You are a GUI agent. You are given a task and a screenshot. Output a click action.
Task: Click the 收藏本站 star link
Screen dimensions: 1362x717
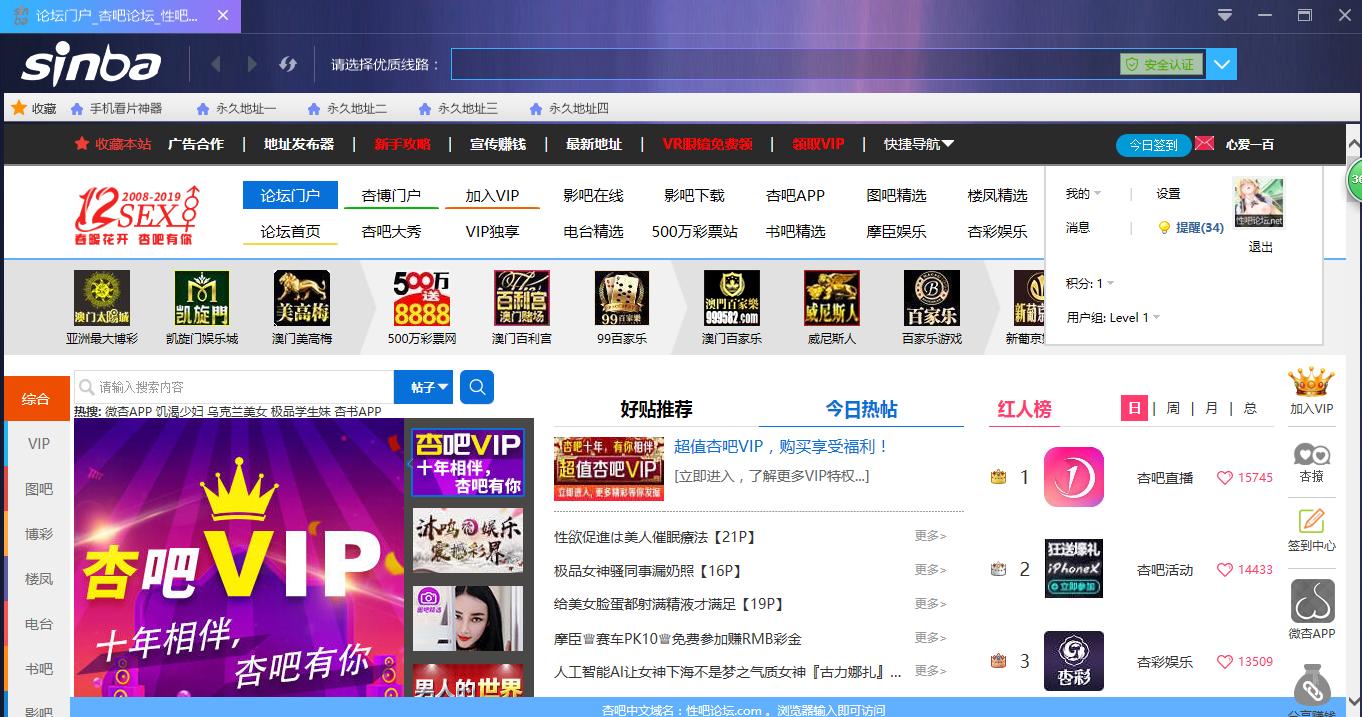pos(113,144)
